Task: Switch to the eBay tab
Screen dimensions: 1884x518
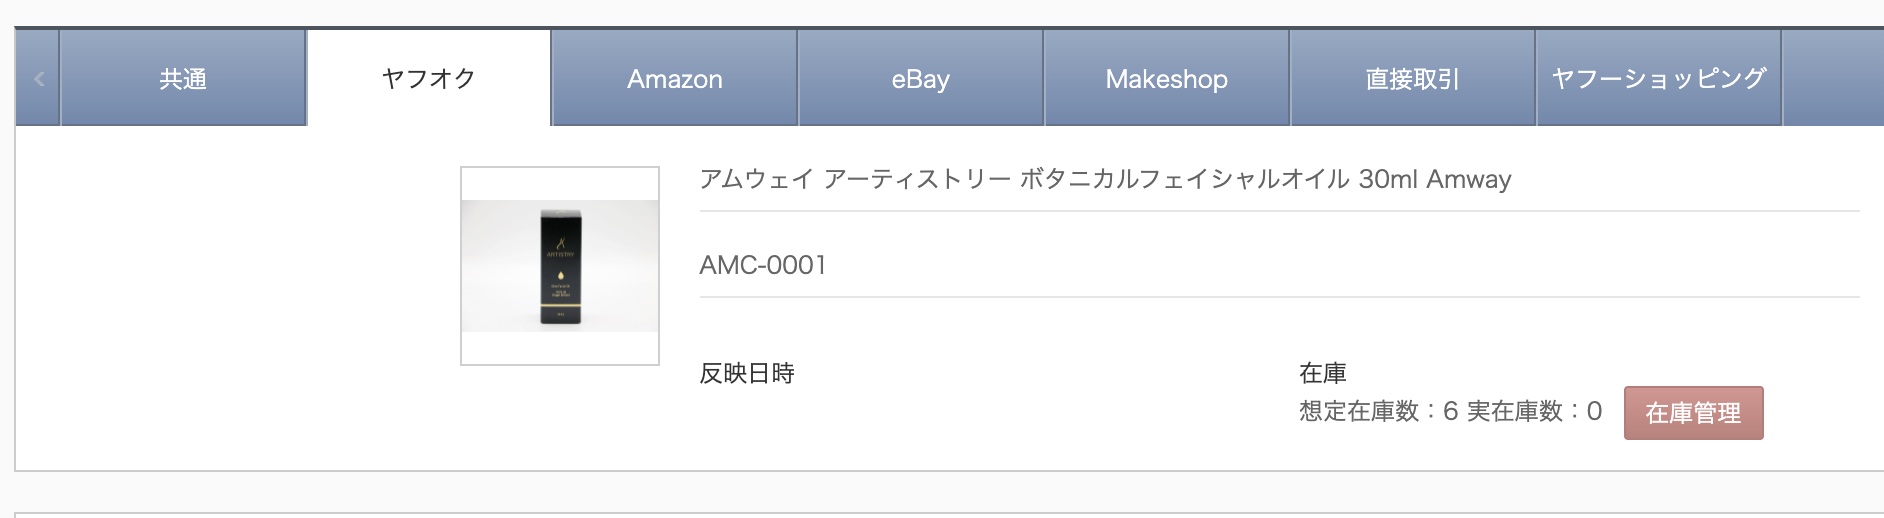Action: [x=920, y=79]
